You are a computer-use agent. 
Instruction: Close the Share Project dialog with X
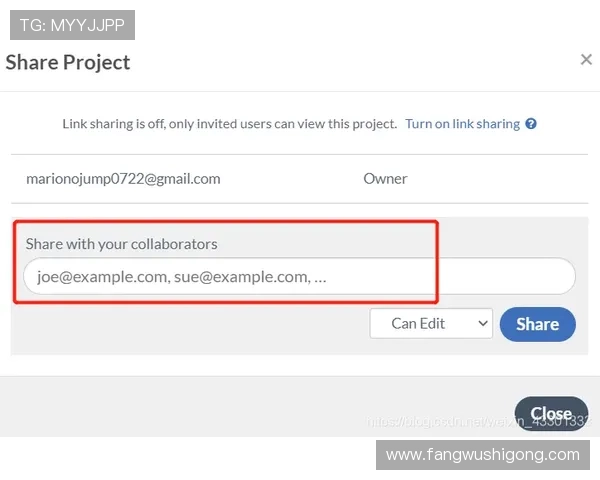(586, 60)
